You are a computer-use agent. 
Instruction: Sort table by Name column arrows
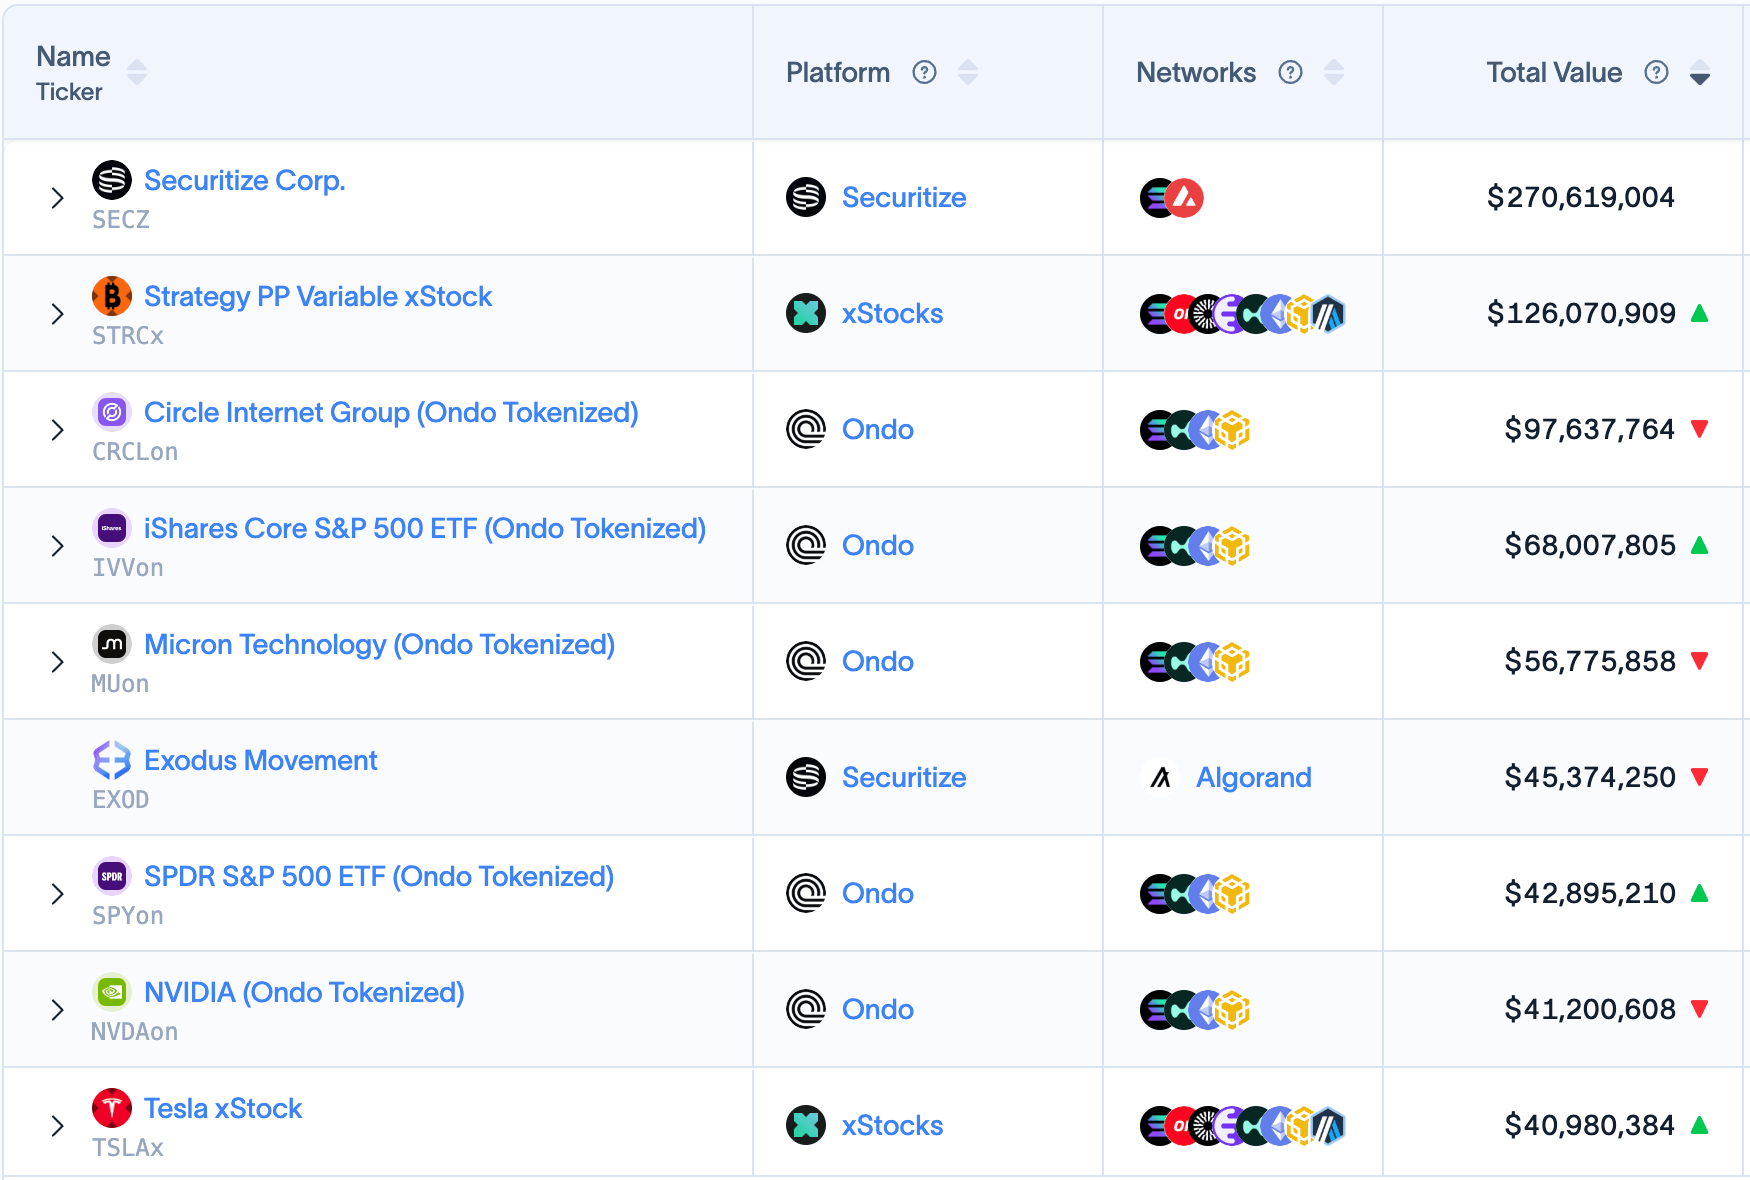tap(137, 72)
